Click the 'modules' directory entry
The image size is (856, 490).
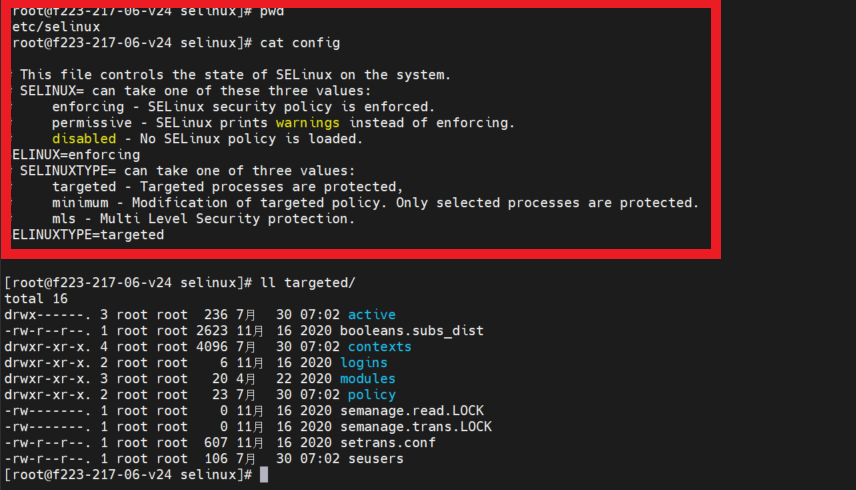coord(367,379)
